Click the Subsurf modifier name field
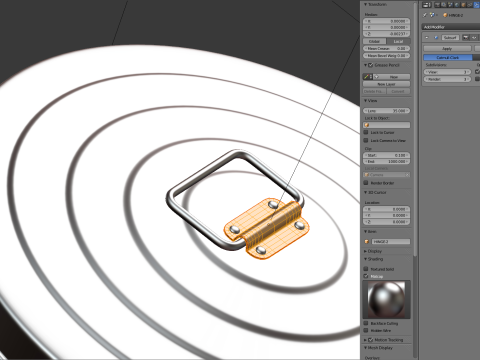The height and width of the screenshot is (360, 480). coord(450,37)
